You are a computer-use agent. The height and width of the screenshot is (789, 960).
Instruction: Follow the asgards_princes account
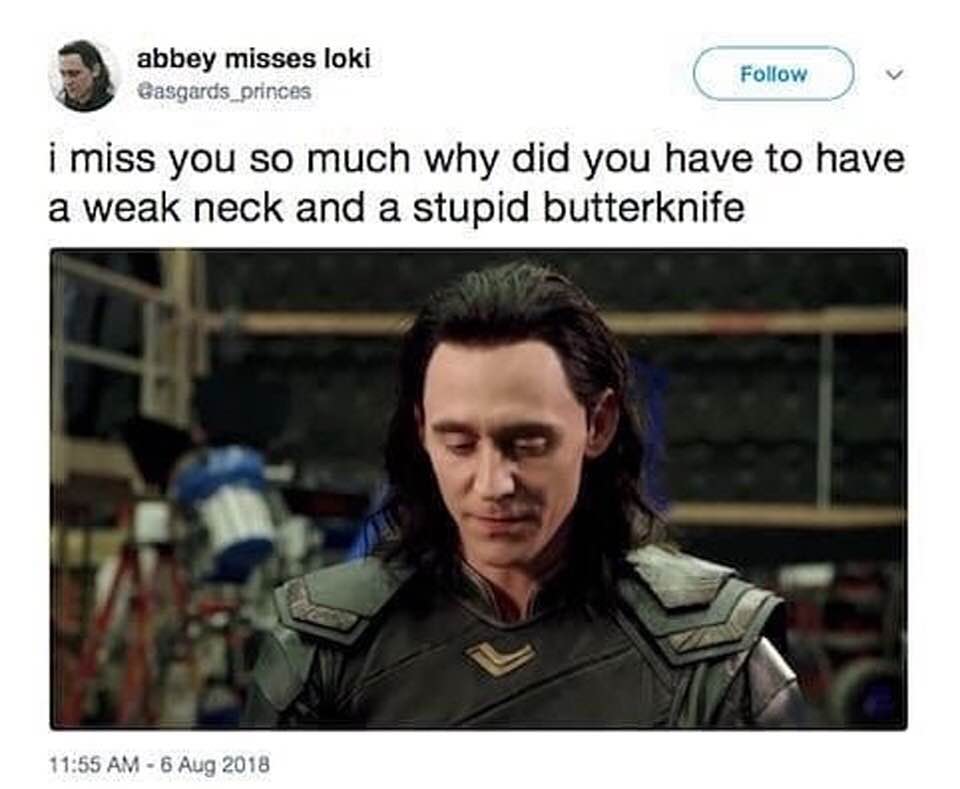773,74
